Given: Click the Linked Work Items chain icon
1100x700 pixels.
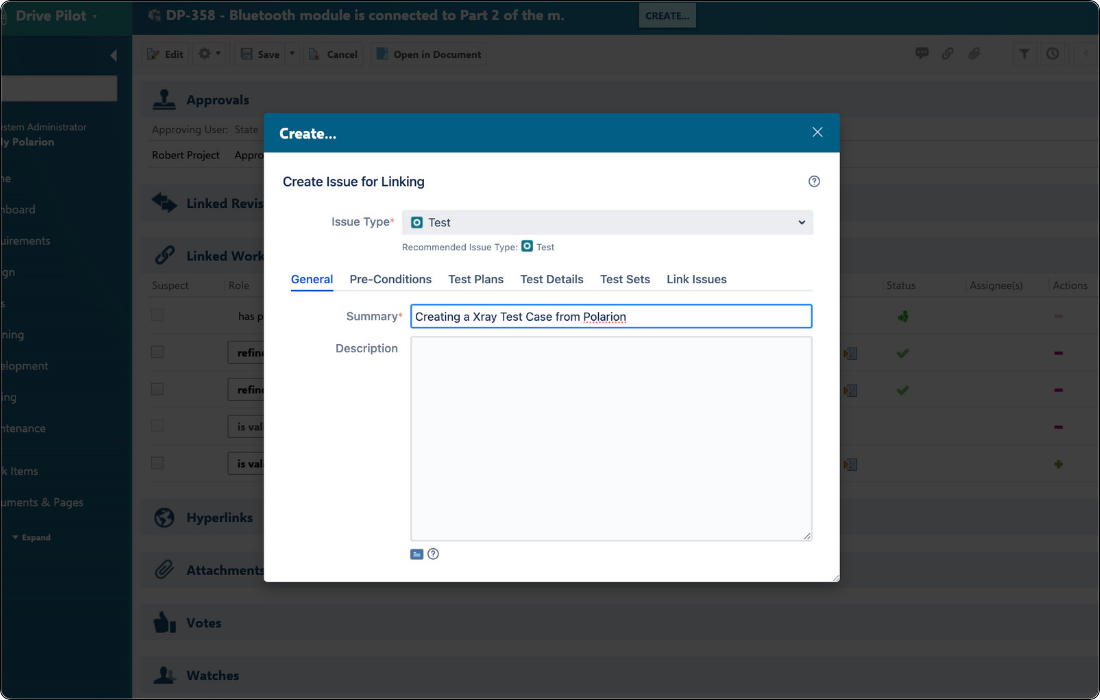Looking at the screenshot, I should click(164, 255).
